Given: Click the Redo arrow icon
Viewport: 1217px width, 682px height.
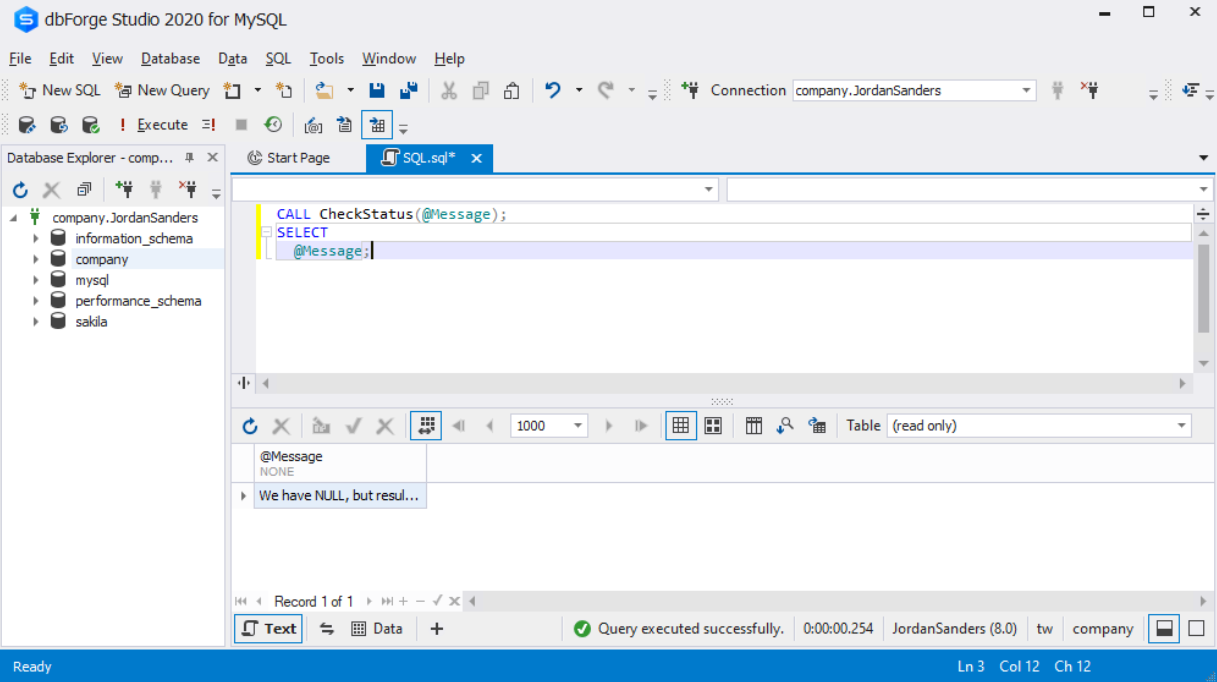Looking at the screenshot, I should [606, 91].
